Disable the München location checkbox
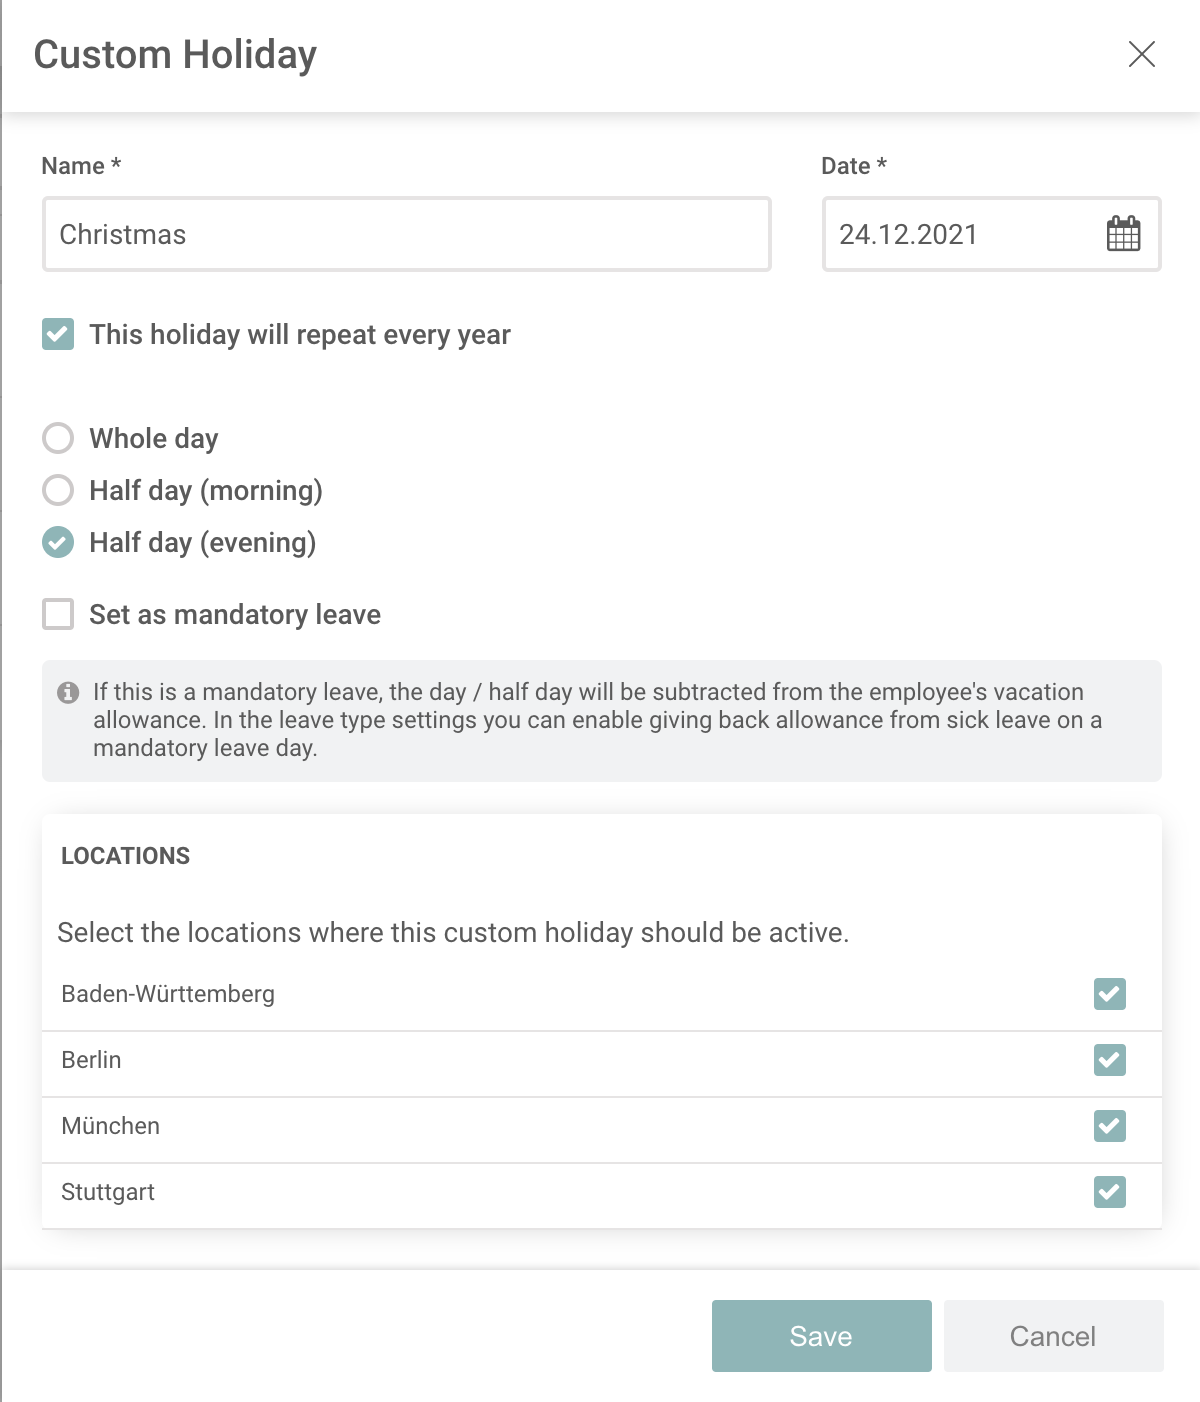This screenshot has height=1402, width=1200. pos(1109,1126)
